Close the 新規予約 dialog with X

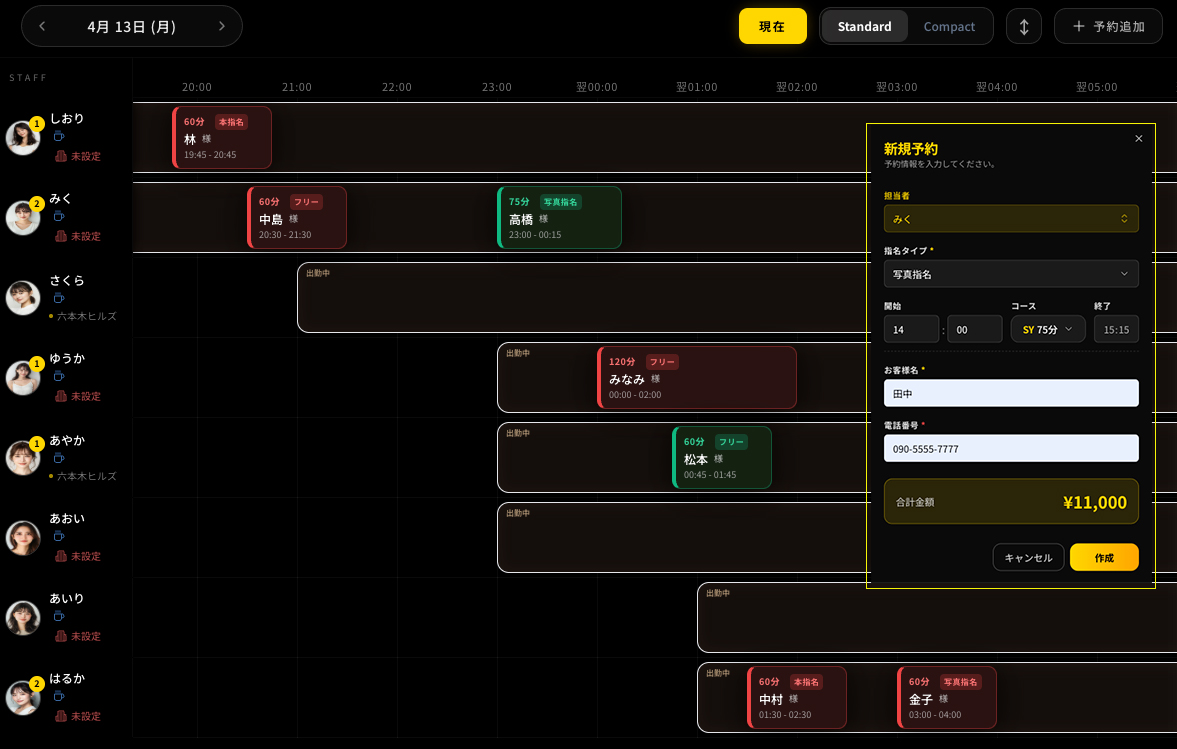[x=1138, y=139]
